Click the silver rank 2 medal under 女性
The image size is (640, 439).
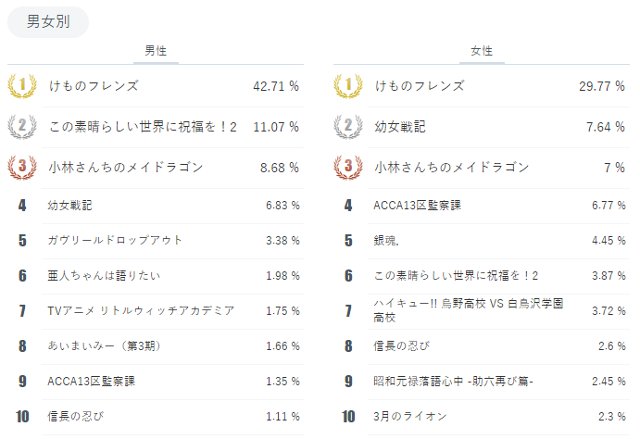(348, 127)
